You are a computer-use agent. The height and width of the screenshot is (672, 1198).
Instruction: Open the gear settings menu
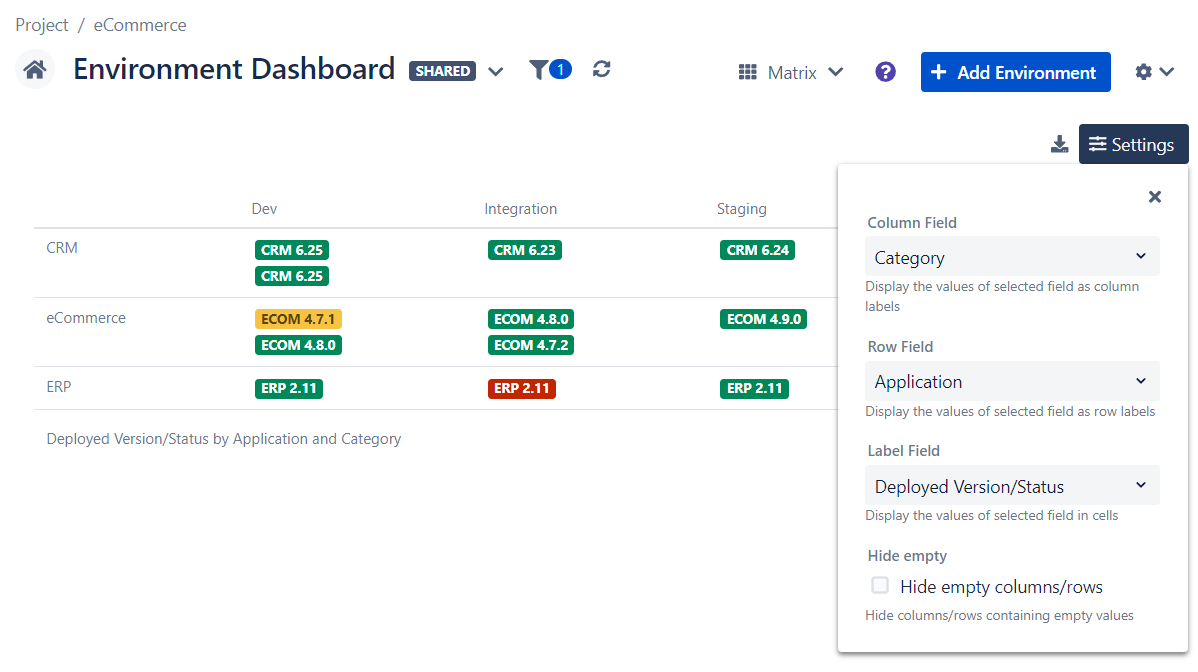coord(1154,72)
